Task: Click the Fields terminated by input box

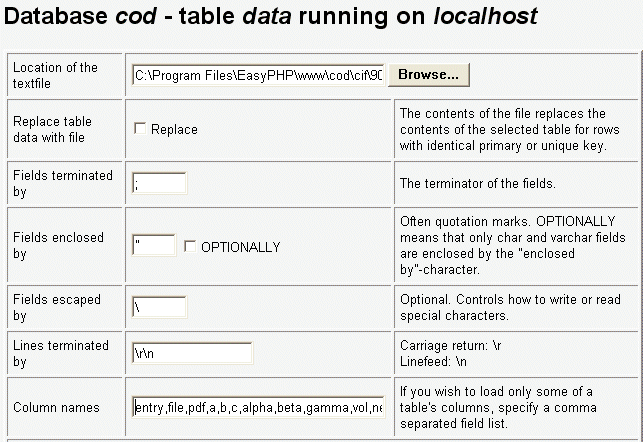Action: 159,183
